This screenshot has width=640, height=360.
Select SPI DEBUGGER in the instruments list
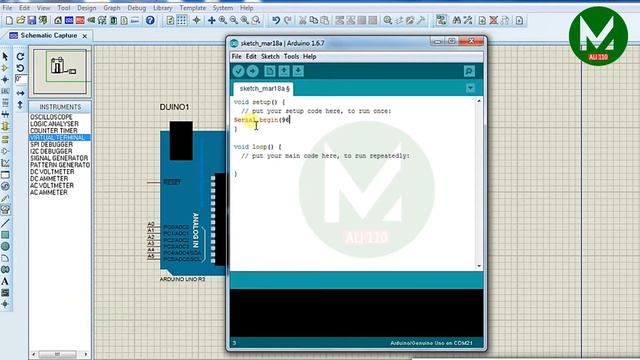(x=51, y=144)
